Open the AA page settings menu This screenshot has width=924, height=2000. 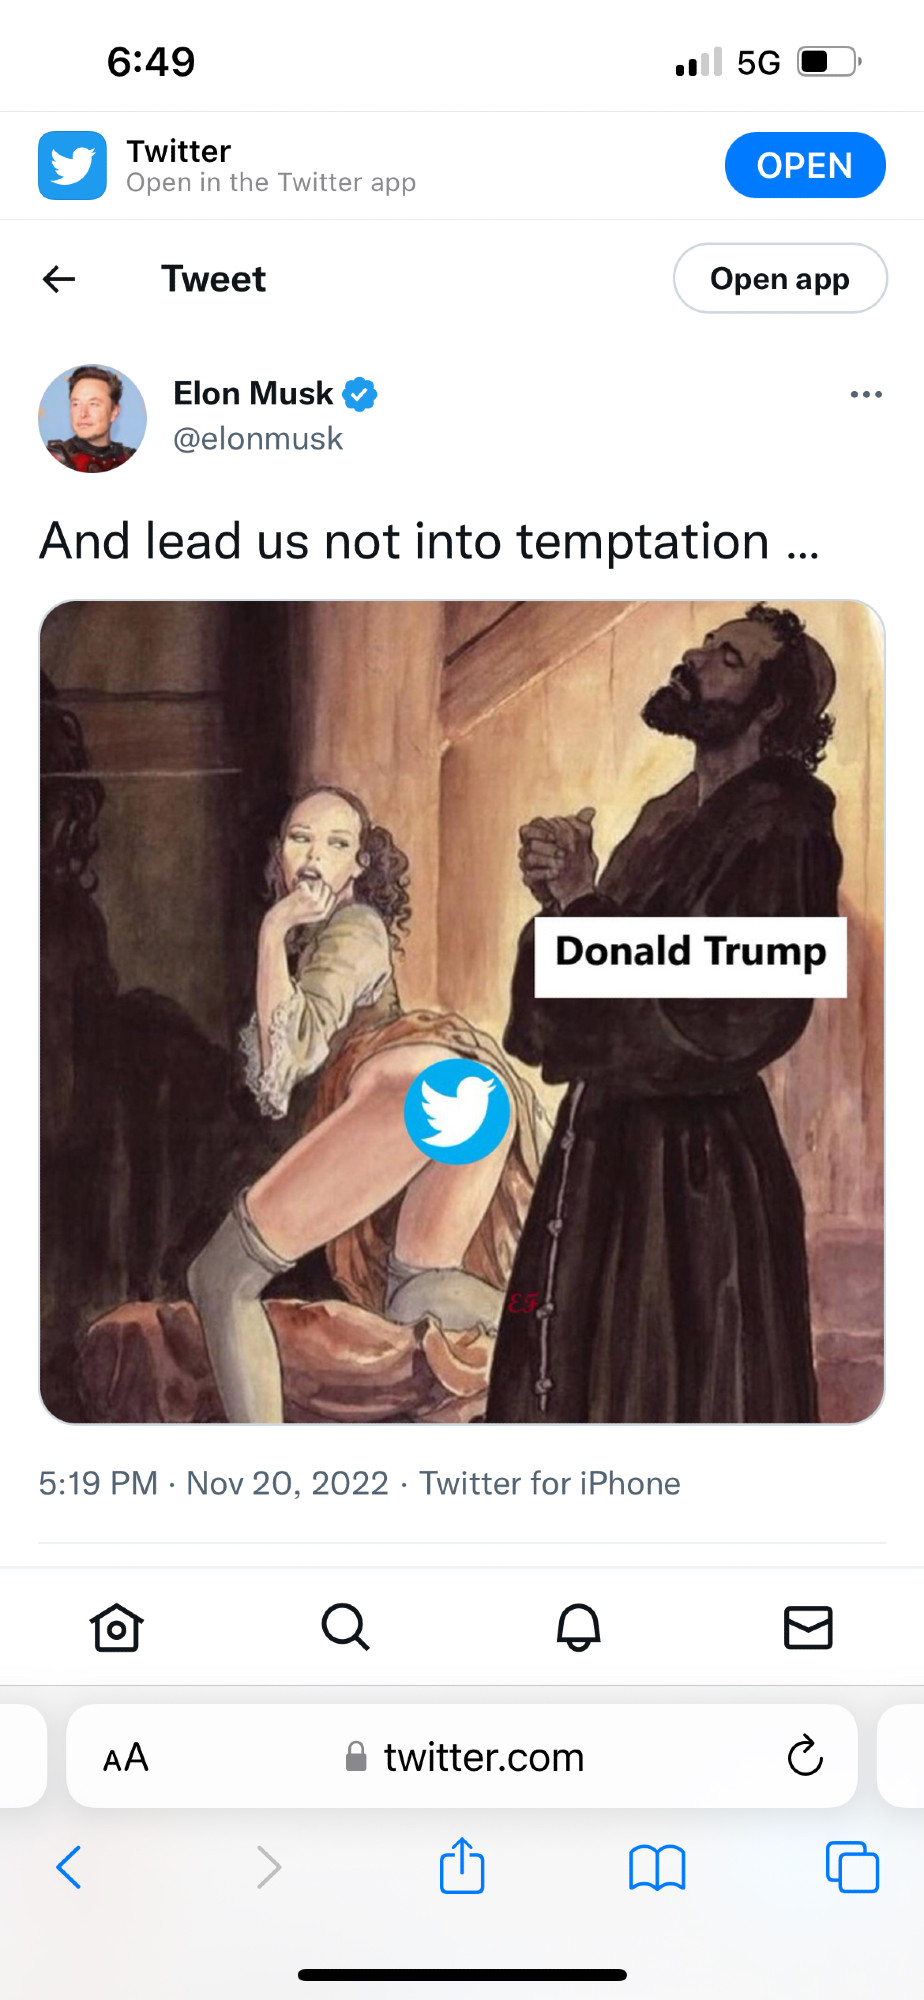pyautogui.click(x=126, y=1757)
